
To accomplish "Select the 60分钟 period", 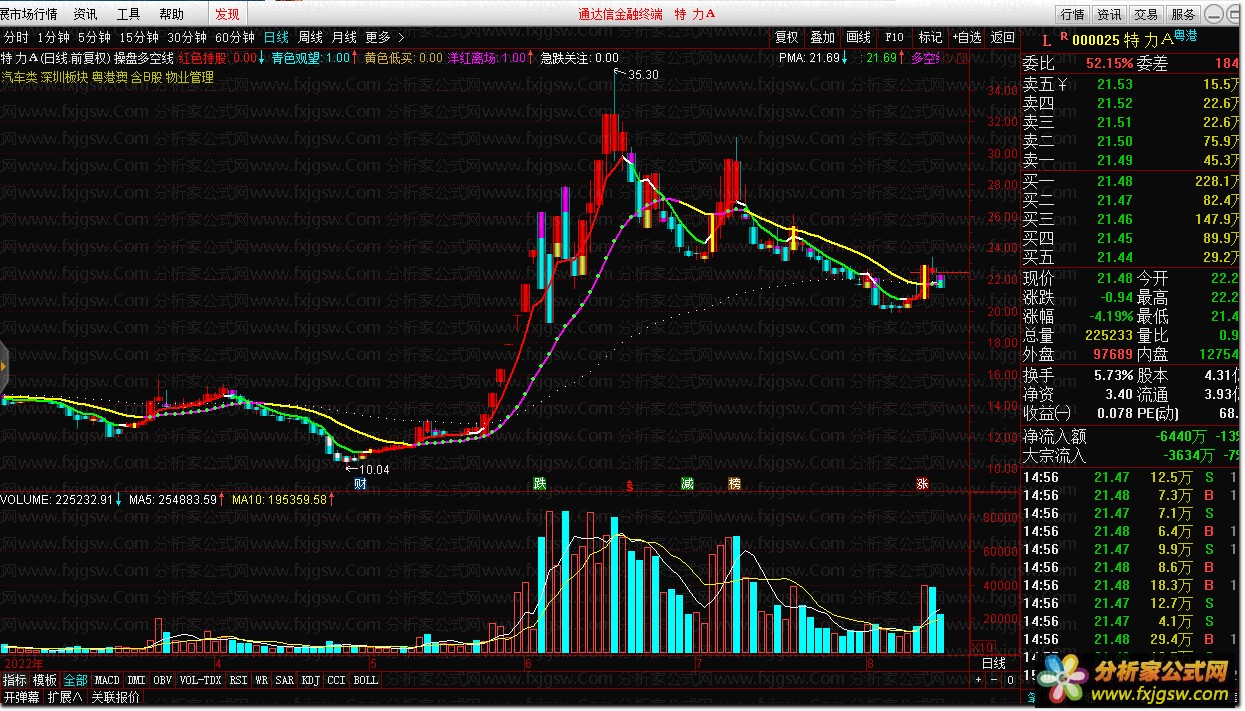I will coord(235,37).
